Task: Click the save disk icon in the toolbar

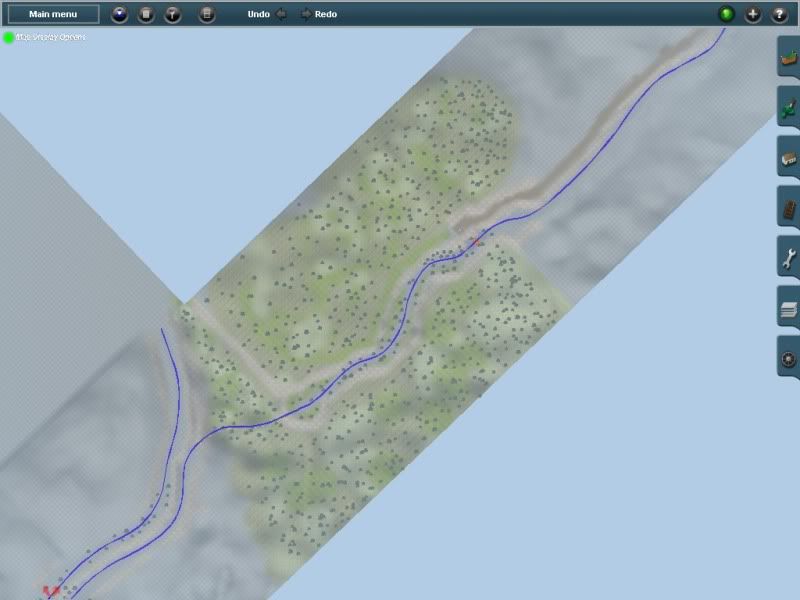Action: tap(206, 14)
